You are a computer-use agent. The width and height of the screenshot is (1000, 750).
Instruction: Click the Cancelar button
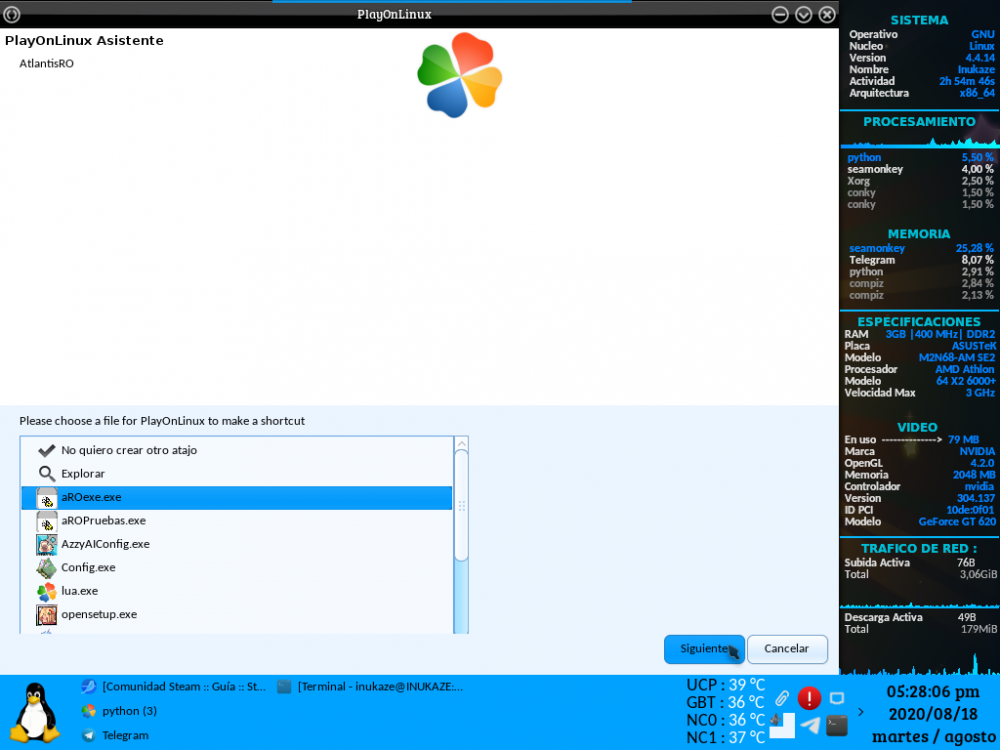pyautogui.click(x=786, y=649)
